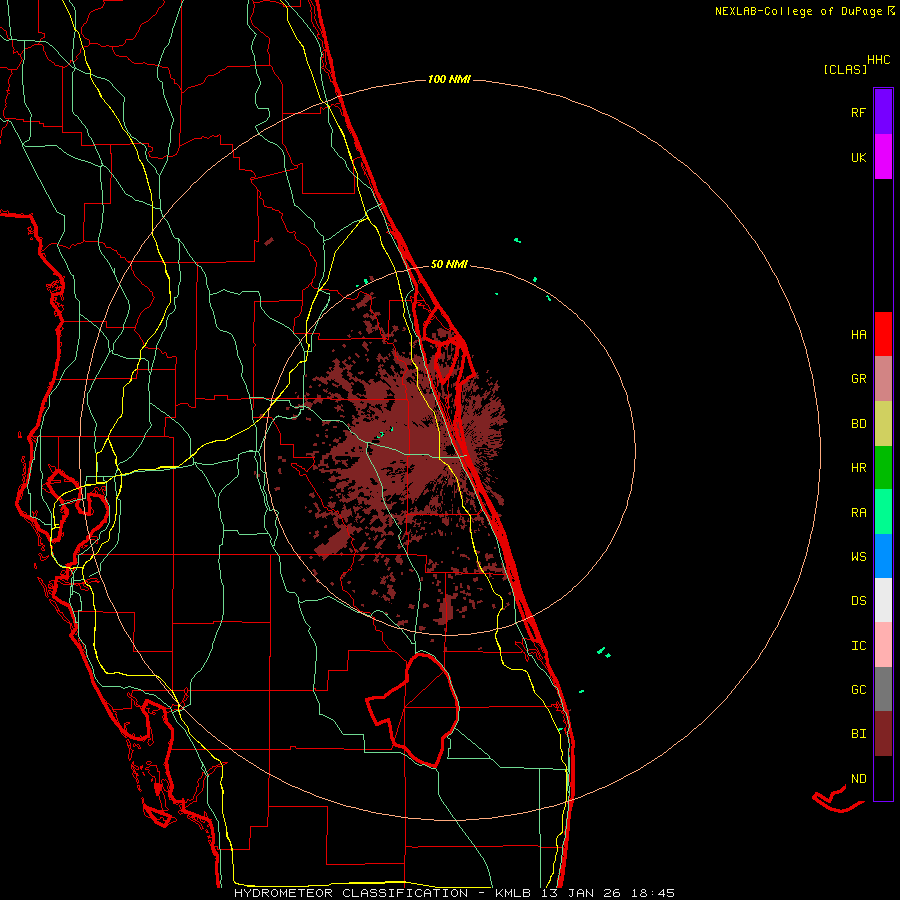The image size is (900, 900).
Task: Click the HA legend label
Action: pos(858,335)
